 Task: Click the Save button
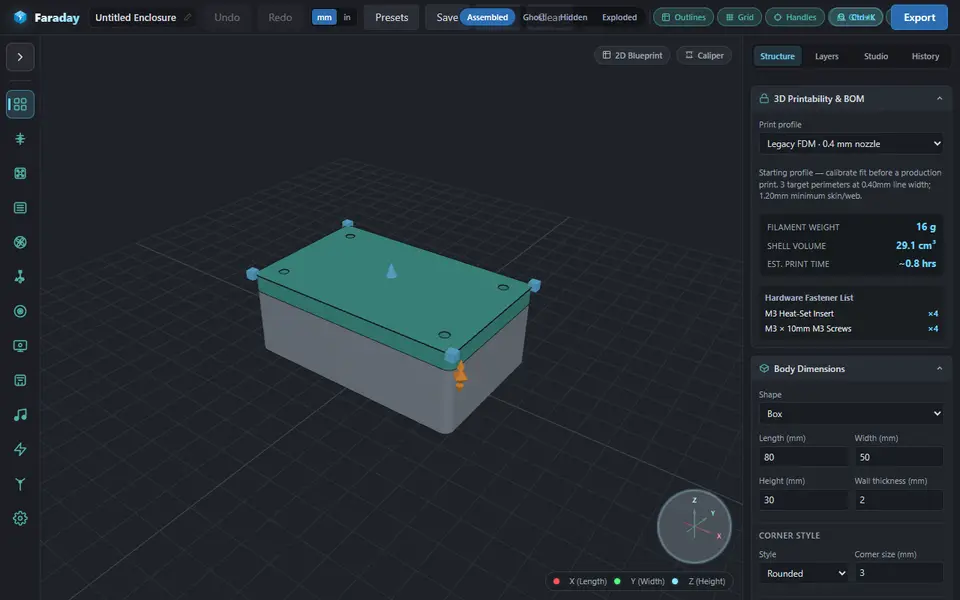click(x=446, y=17)
